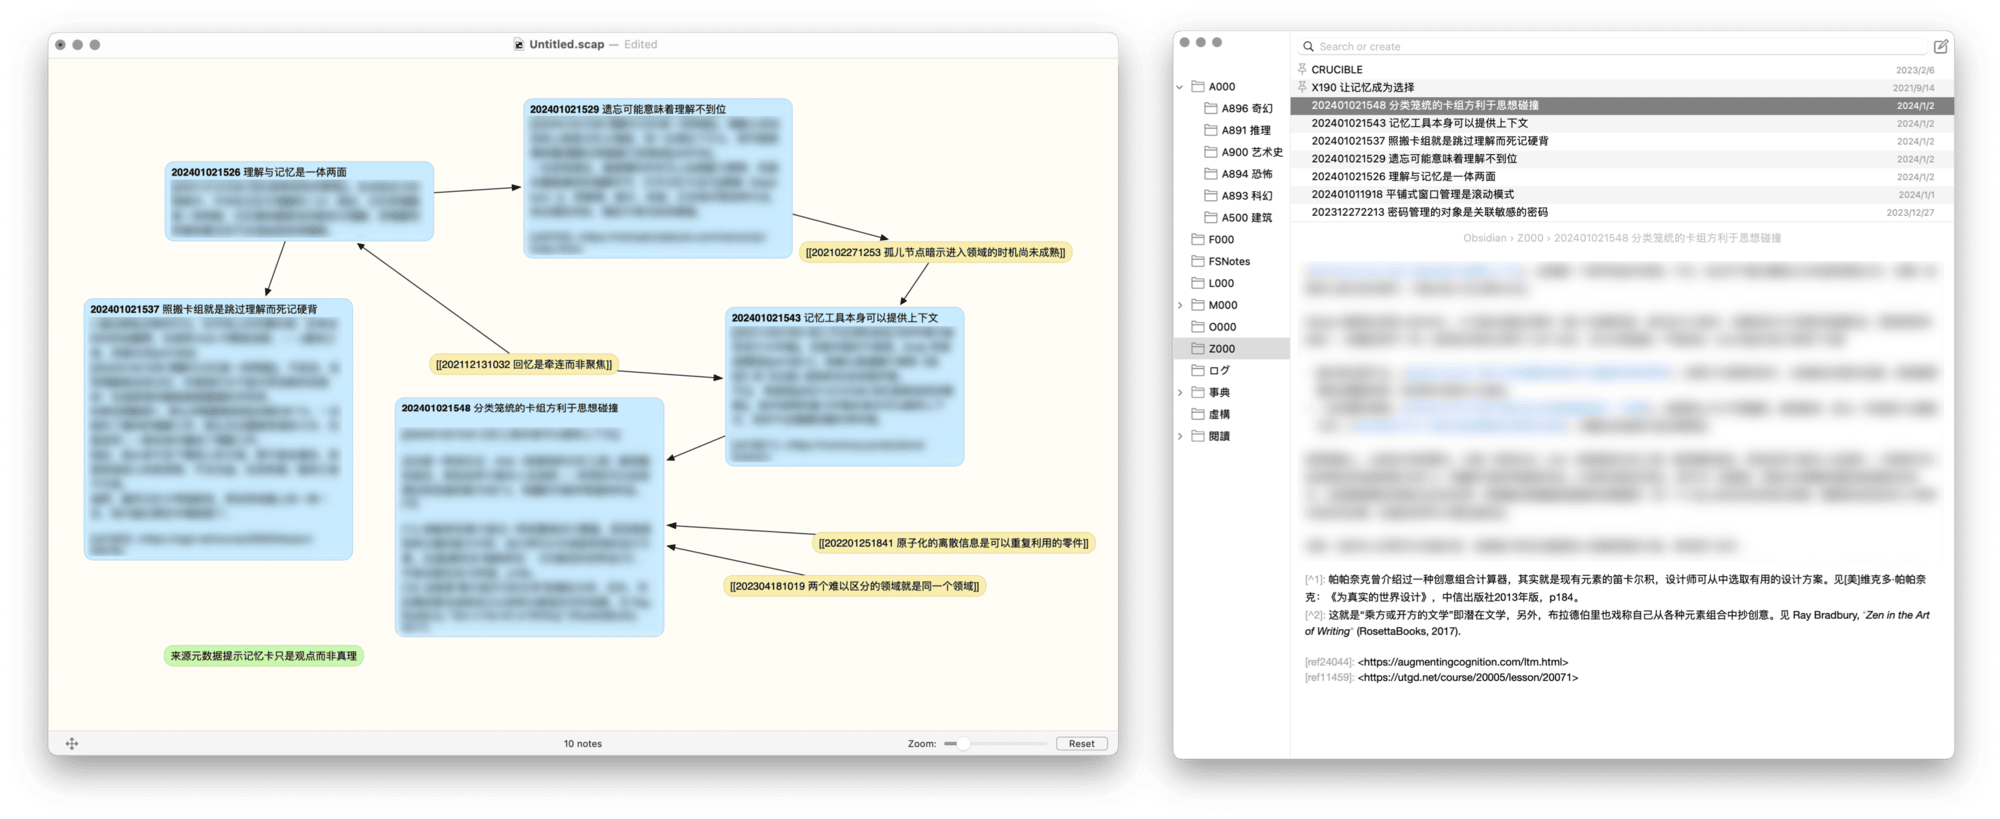
Task: Open note 202401021529 遗忘可能意味着理解不到位 in list
Action: point(1621,159)
